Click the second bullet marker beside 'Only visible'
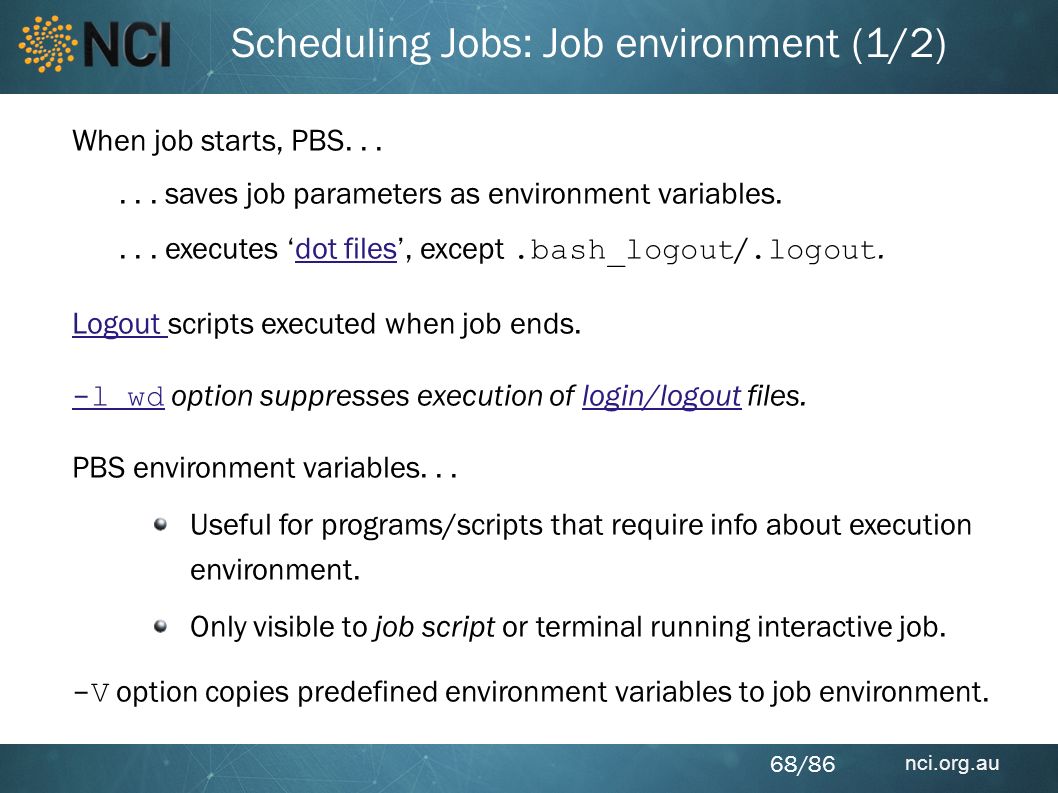Image resolution: width=1058 pixels, height=793 pixels. [161, 626]
